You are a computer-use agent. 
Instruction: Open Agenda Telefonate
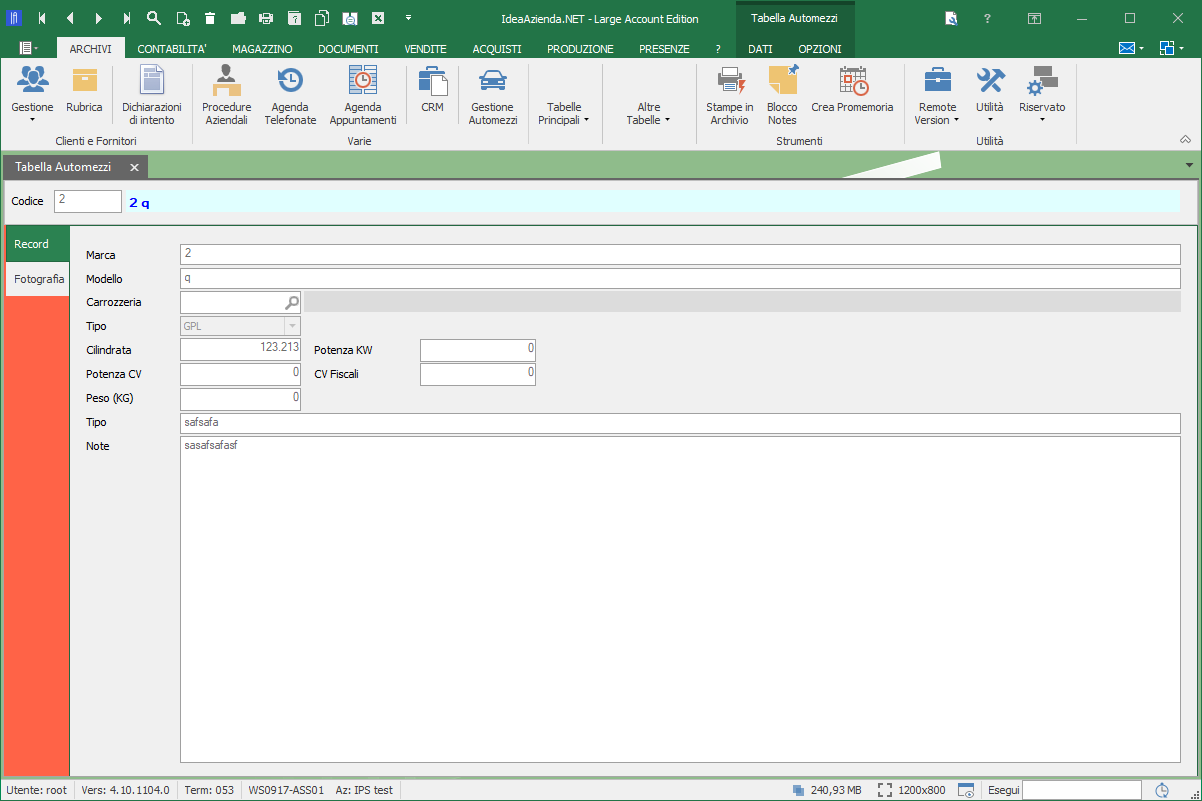point(290,96)
